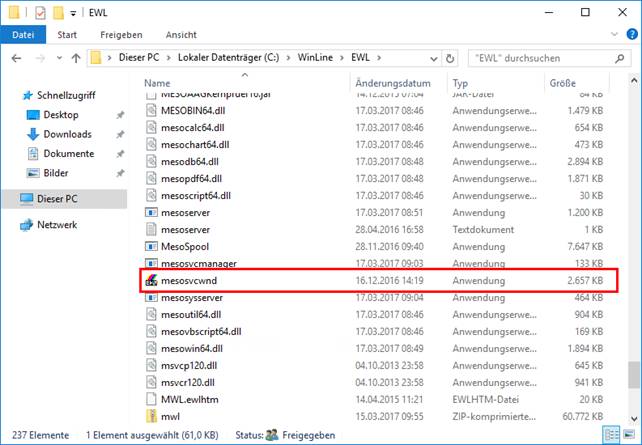Navigate back with the back arrow
Image resolution: width=642 pixels, height=445 pixels.
pos(15,58)
